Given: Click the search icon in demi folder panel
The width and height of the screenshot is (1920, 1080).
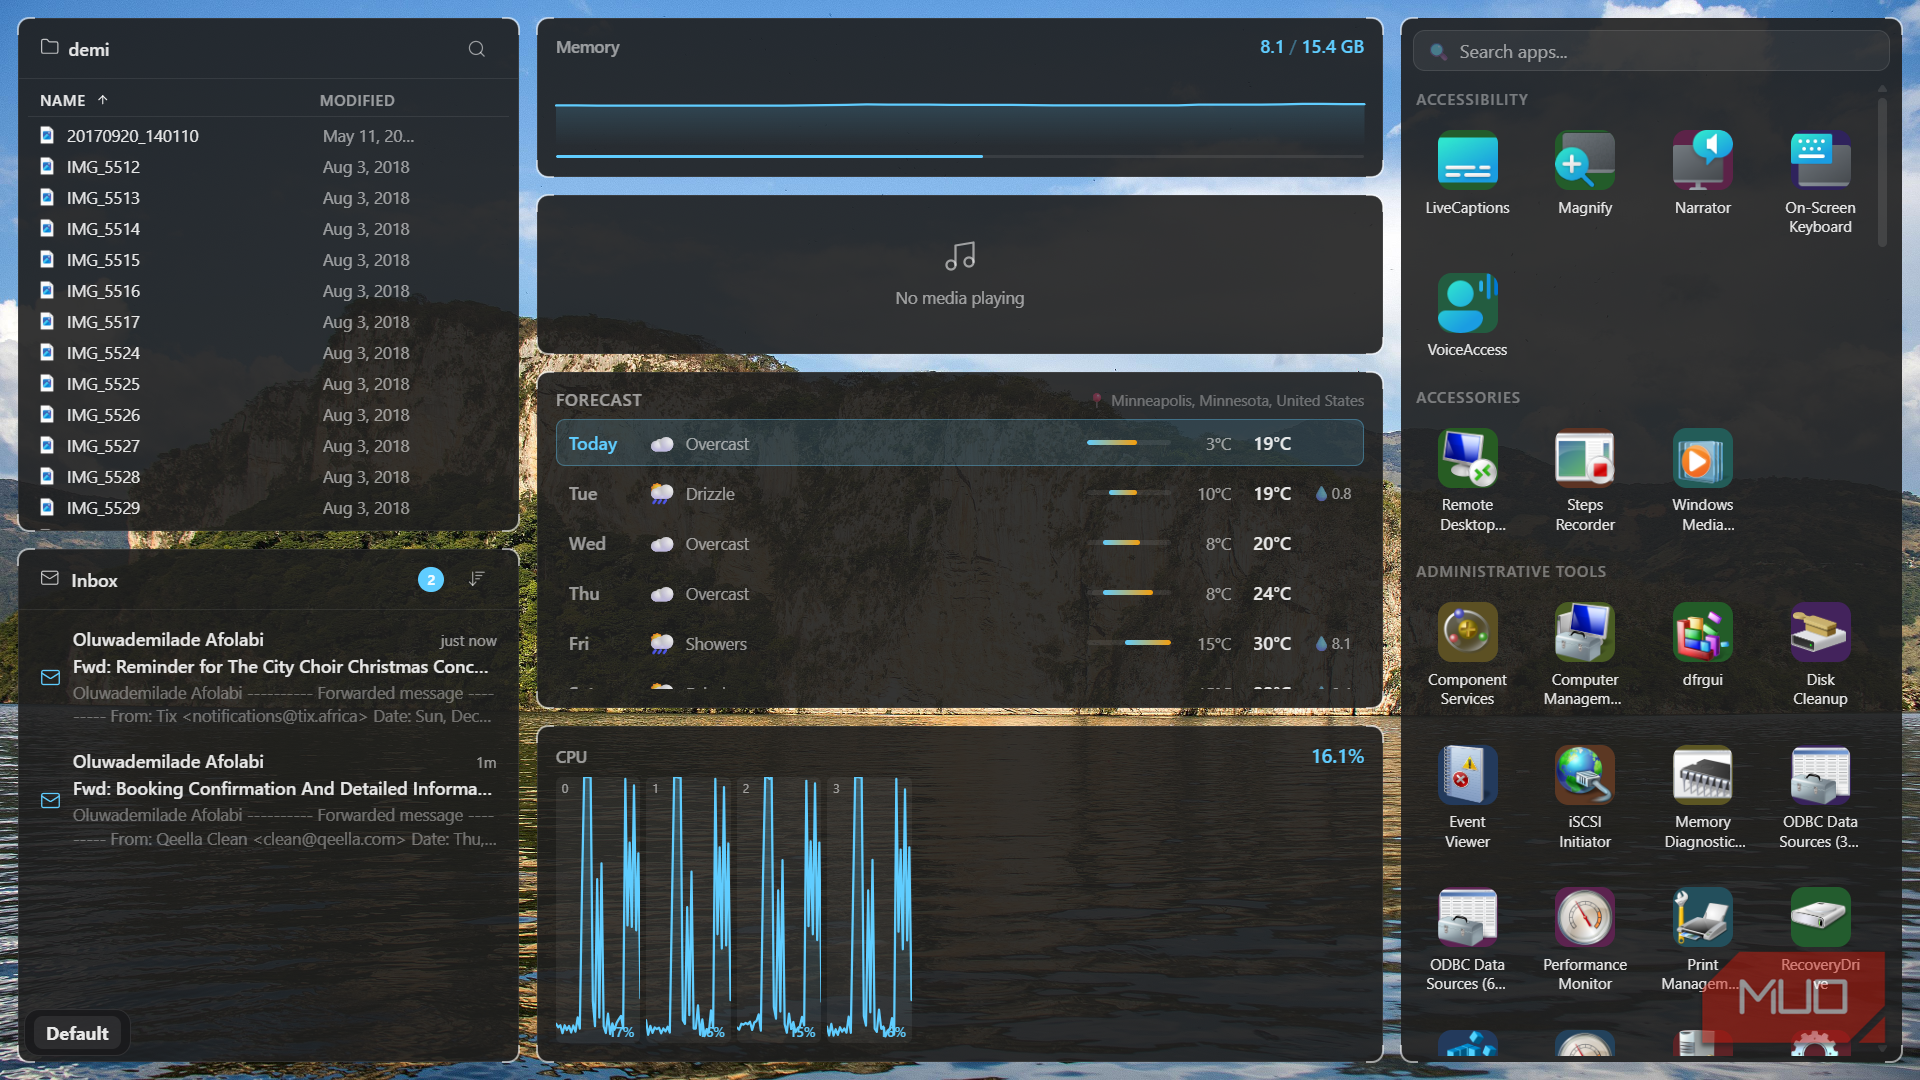Looking at the screenshot, I should click(x=477, y=49).
